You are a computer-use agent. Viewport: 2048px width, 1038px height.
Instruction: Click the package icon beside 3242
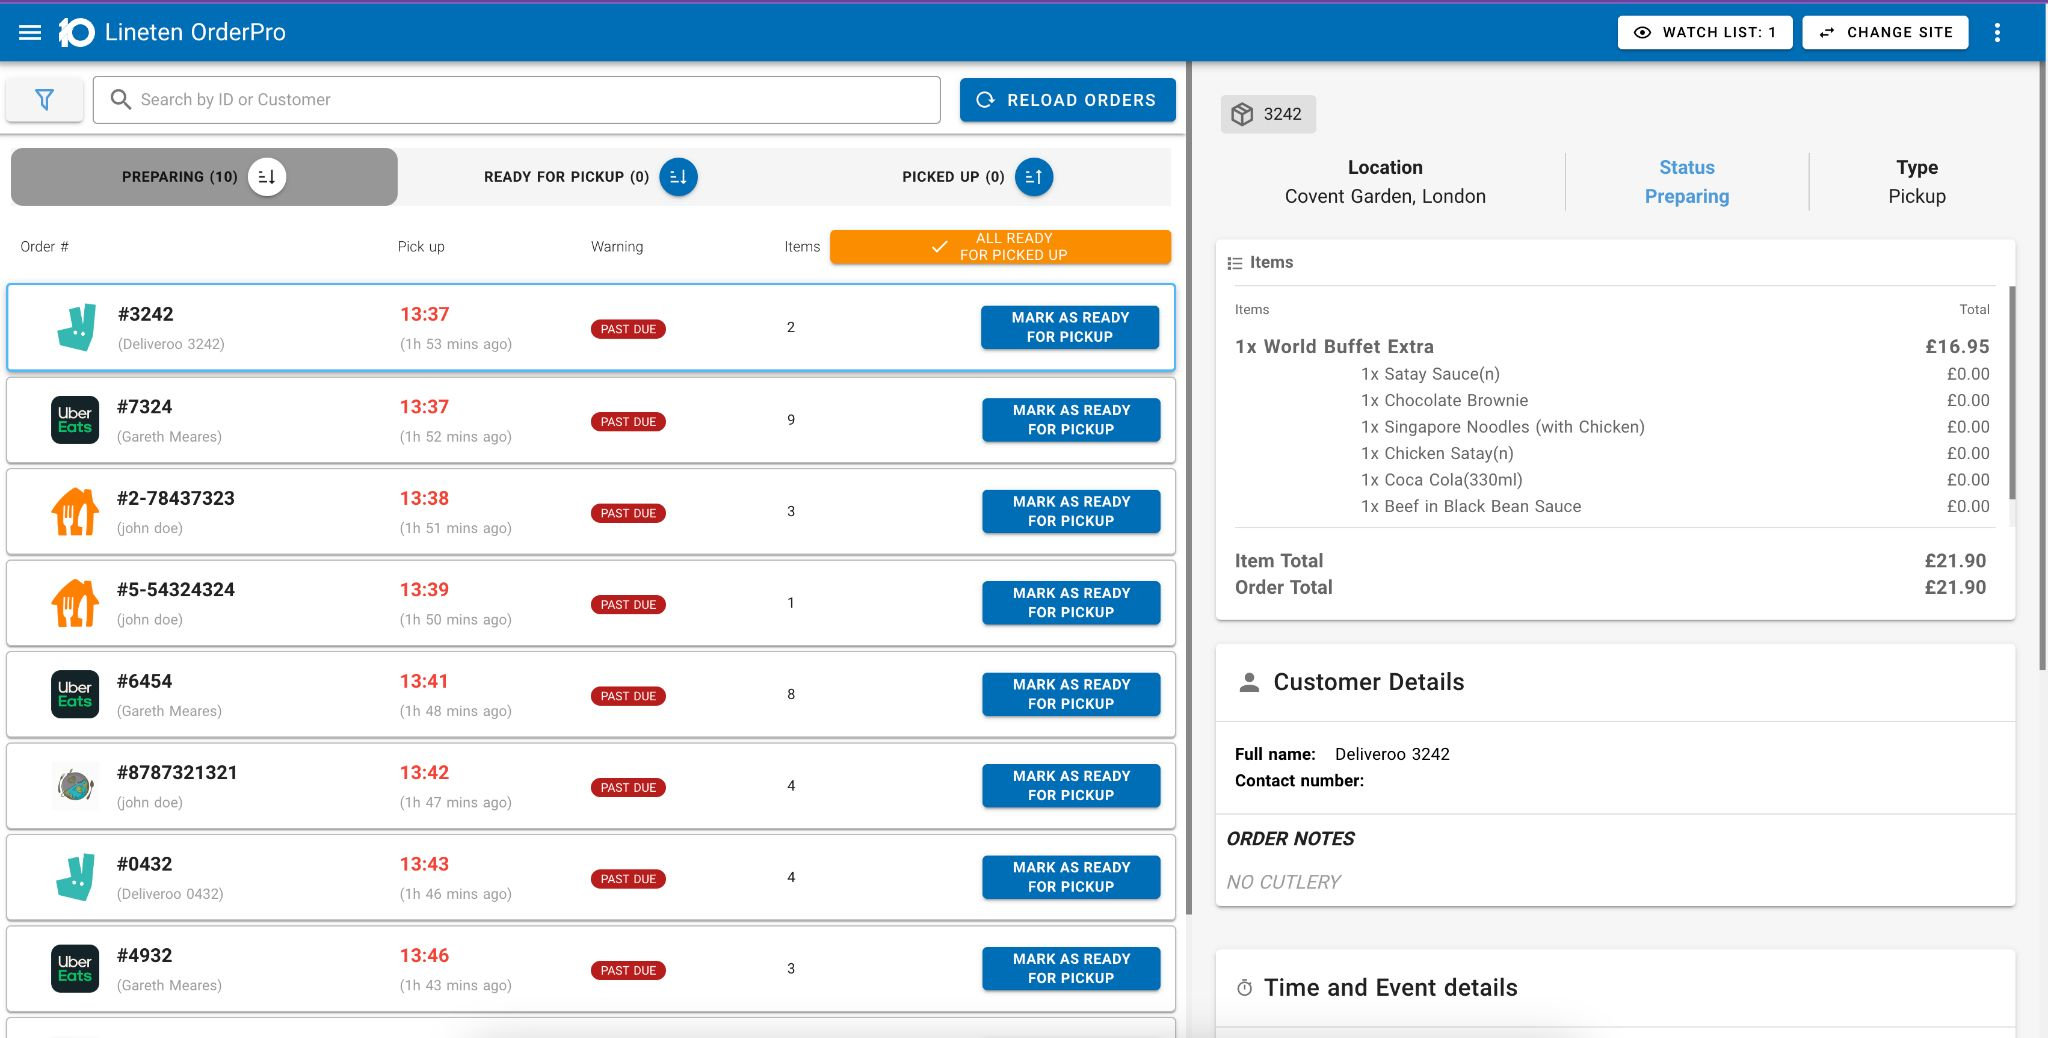(1242, 114)
